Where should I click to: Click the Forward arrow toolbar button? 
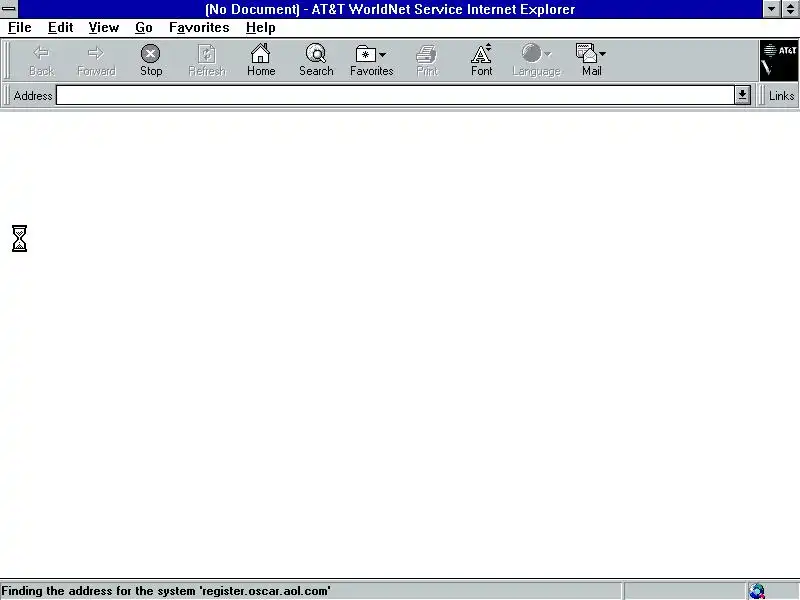[x=96, y=60]
